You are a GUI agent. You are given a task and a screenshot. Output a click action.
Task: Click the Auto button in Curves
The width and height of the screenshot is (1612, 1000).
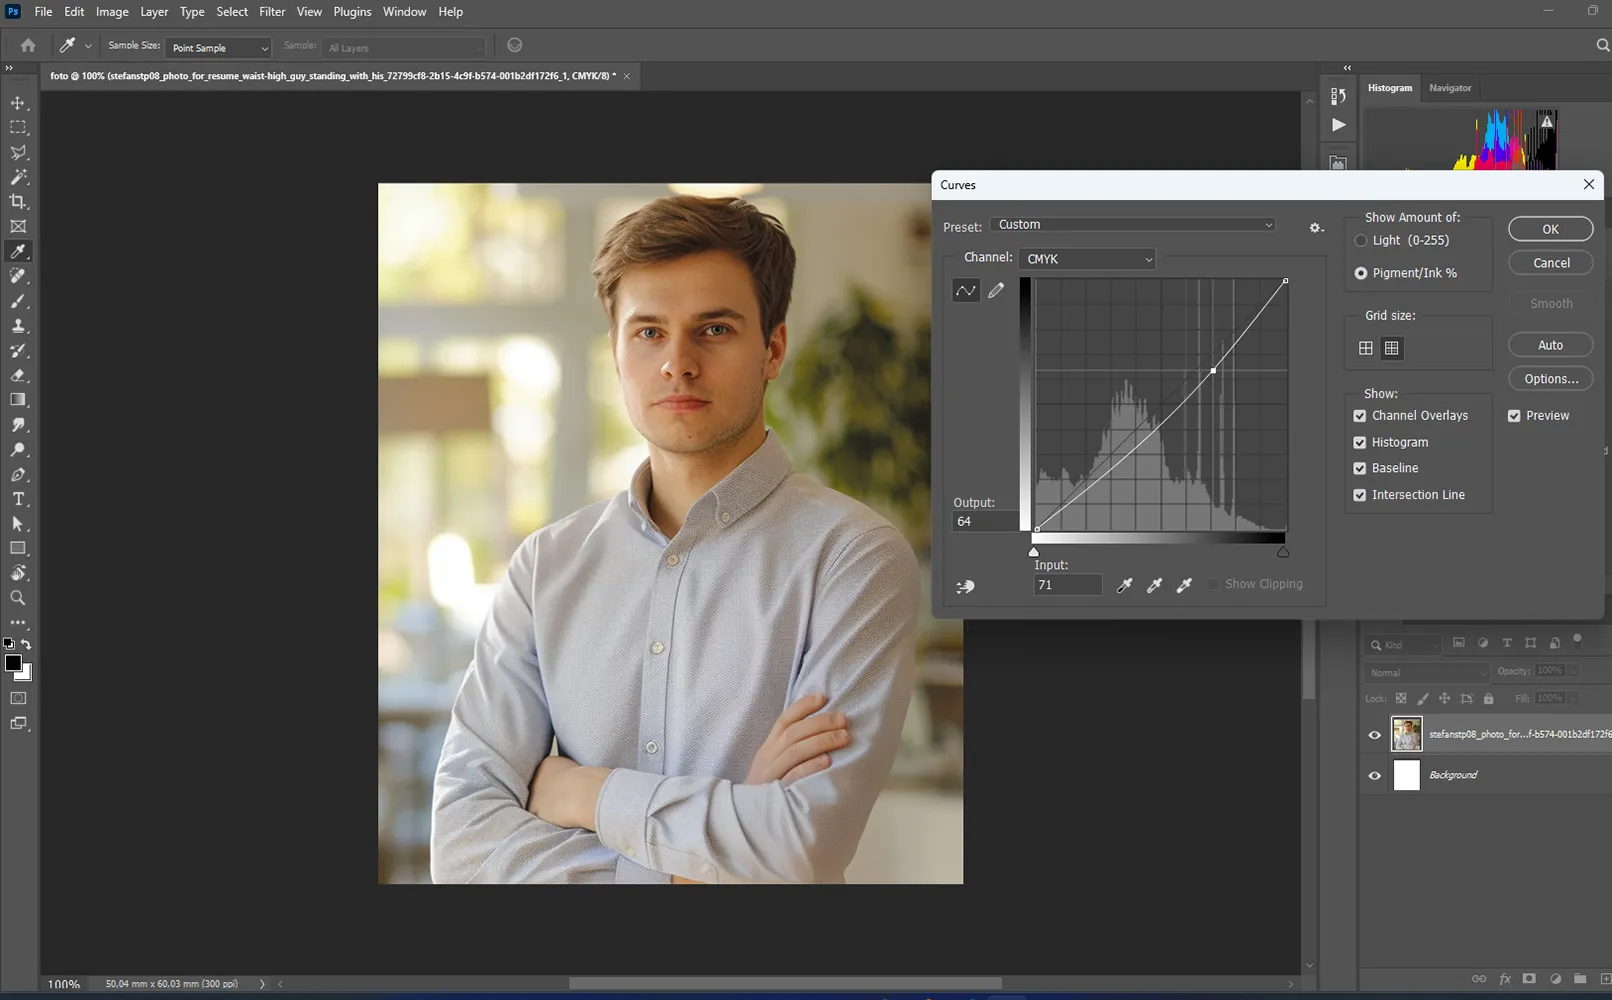[x=1550, y=345]
